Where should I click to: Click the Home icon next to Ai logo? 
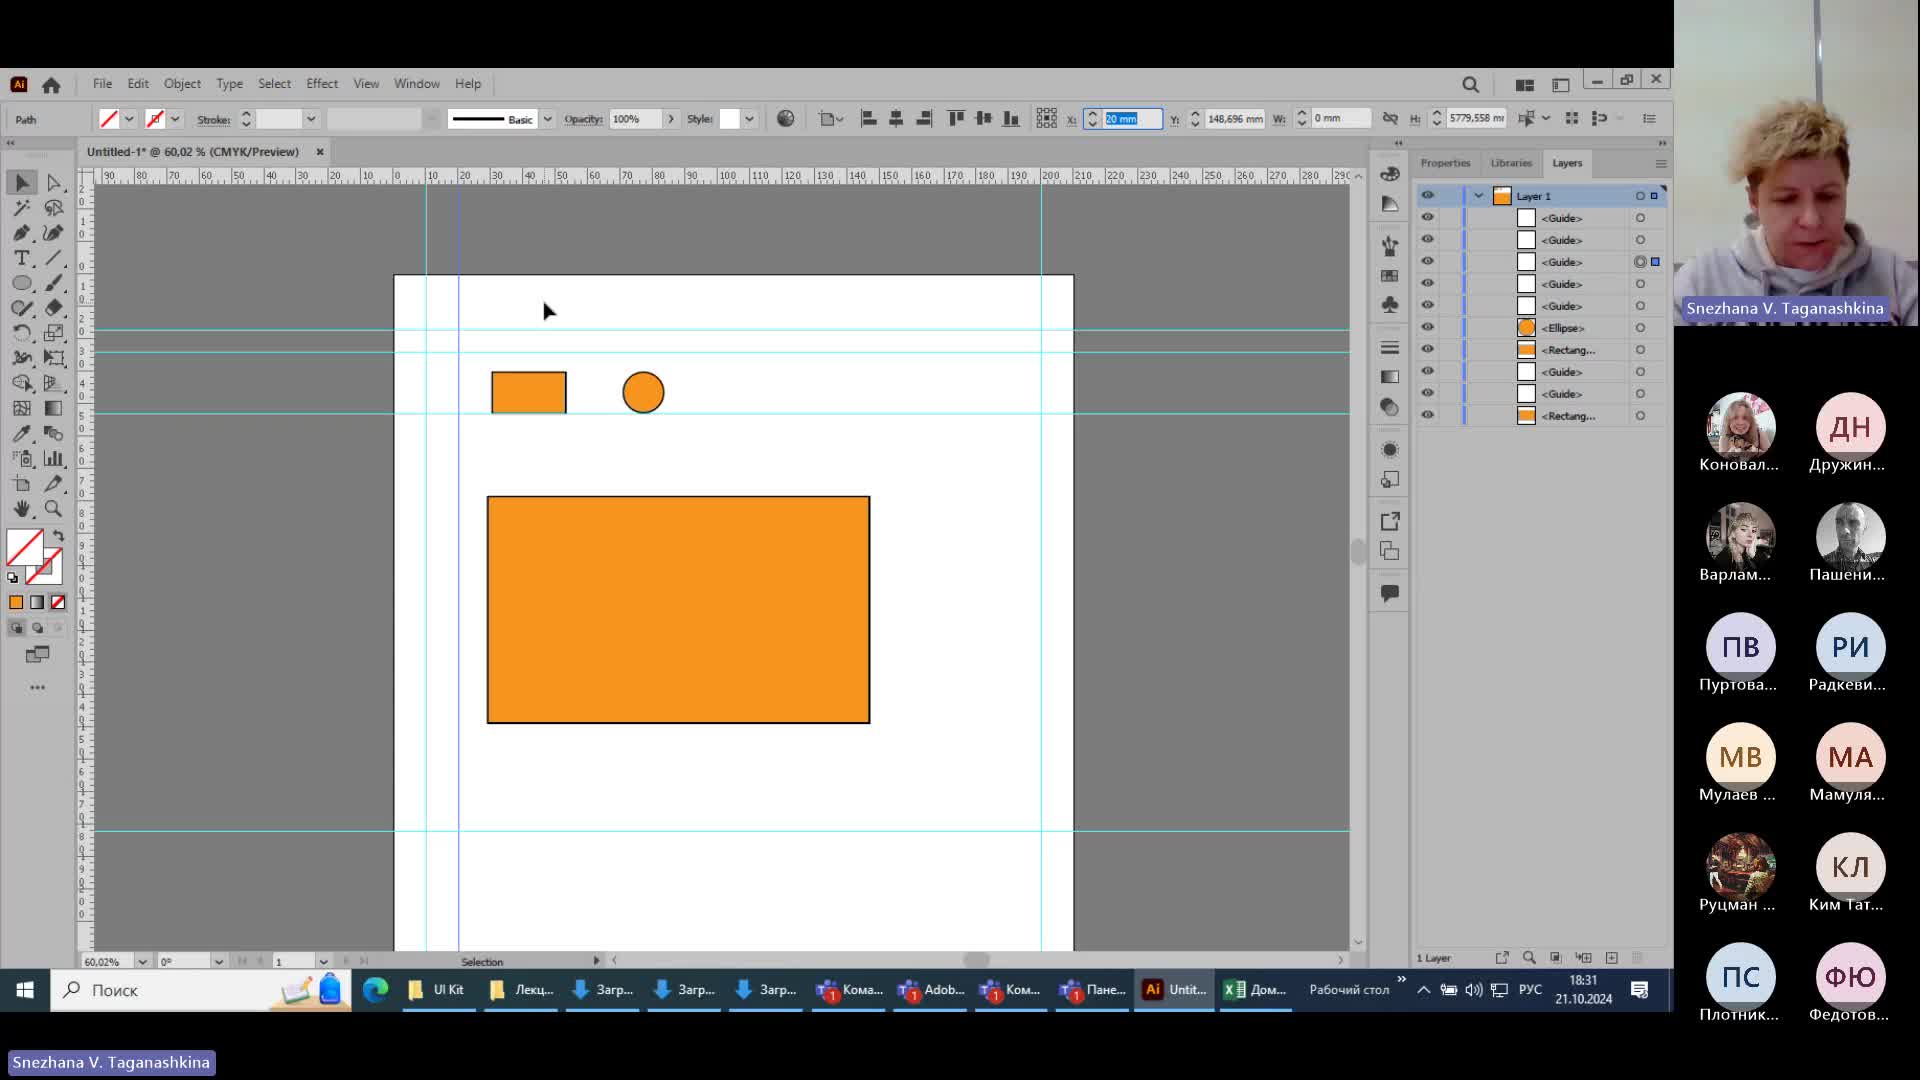51,85
